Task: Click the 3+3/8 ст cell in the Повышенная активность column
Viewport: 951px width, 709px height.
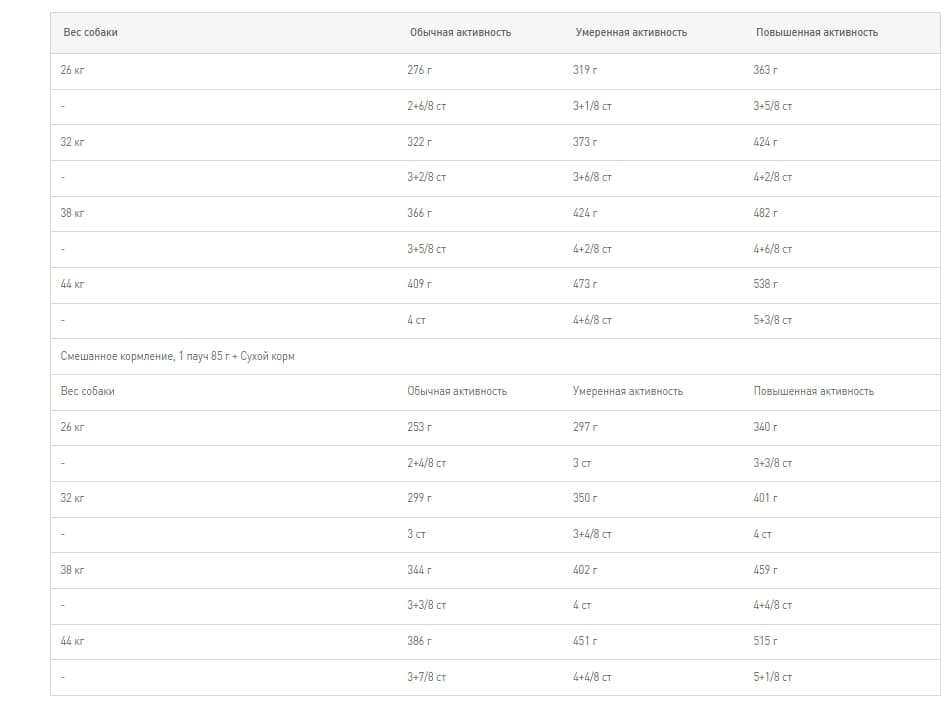Action: pyautogui.click(x=772, y=463)
